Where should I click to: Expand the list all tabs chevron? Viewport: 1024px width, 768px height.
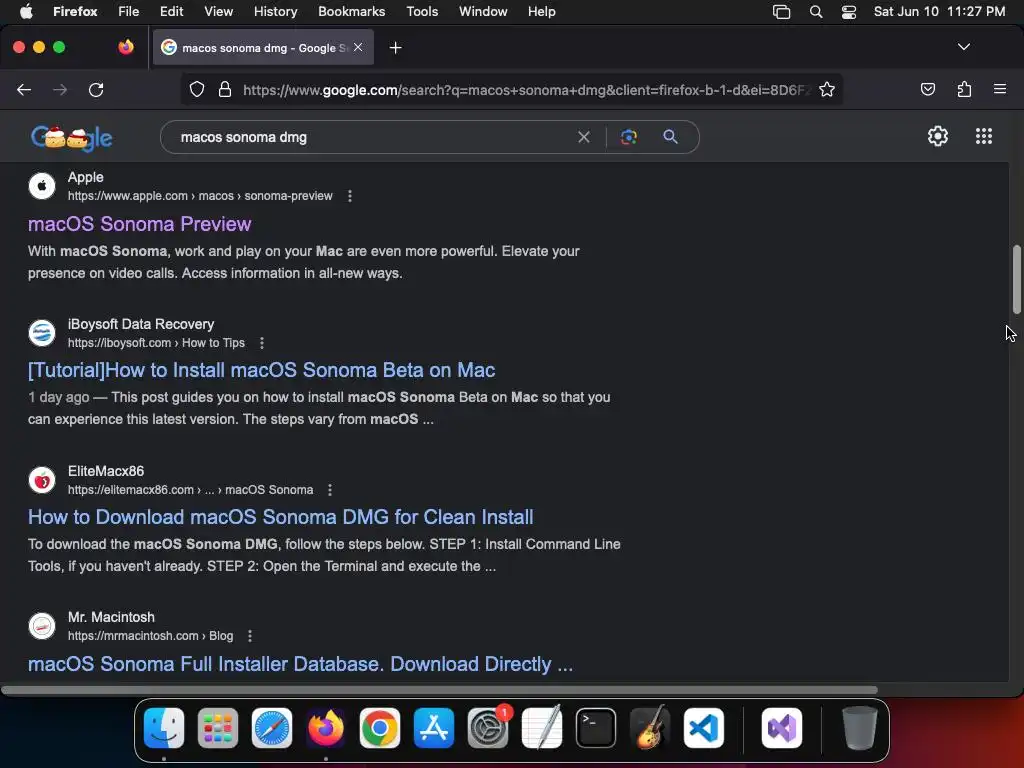point(963,47)
